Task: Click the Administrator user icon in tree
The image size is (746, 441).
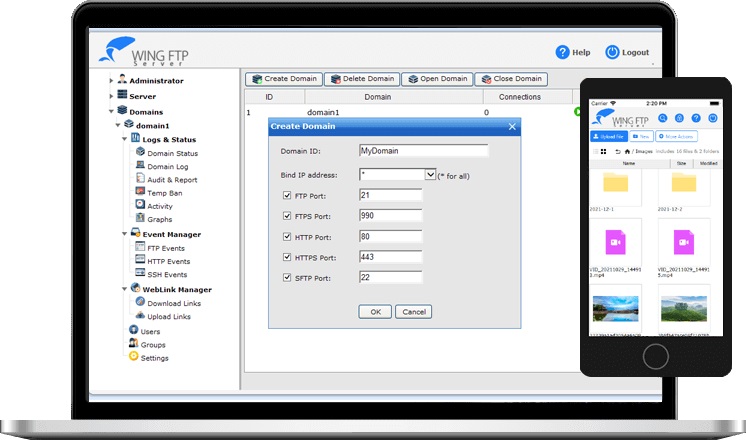Action: pyautogui.click(x=122, y=79)
